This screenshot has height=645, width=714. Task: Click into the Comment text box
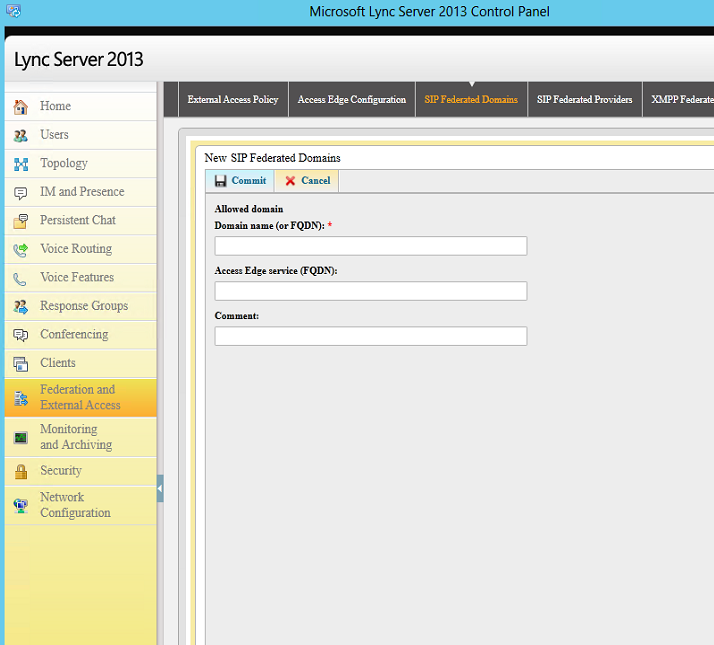[370, 336]
